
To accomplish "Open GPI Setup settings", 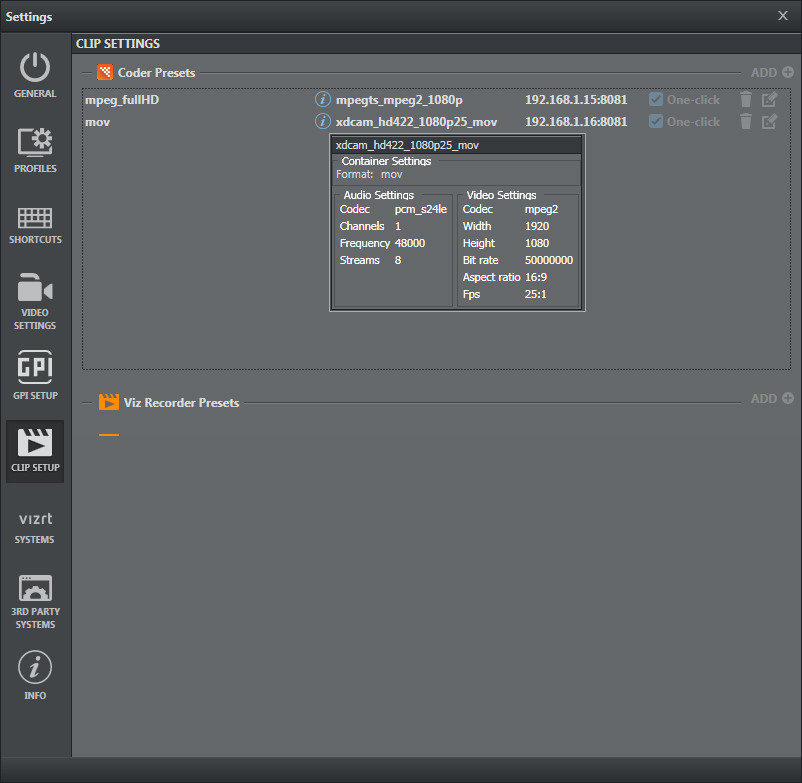I will (x=35, y=377).
